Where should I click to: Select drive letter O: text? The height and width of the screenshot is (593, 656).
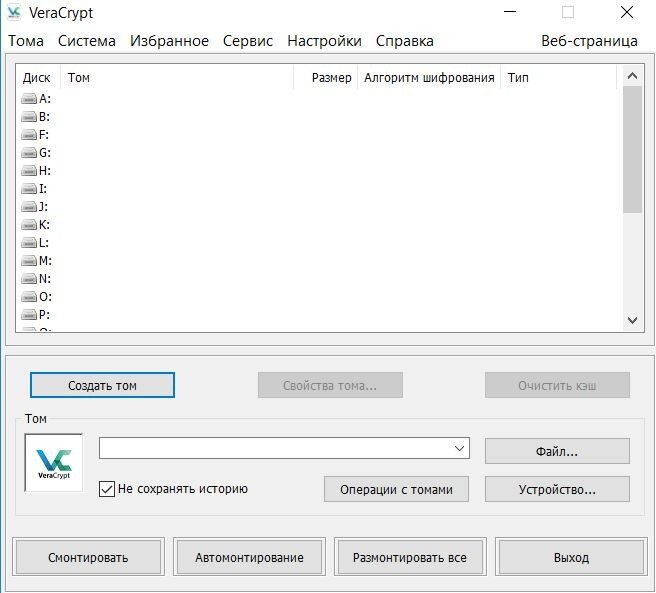pos(45,297)
